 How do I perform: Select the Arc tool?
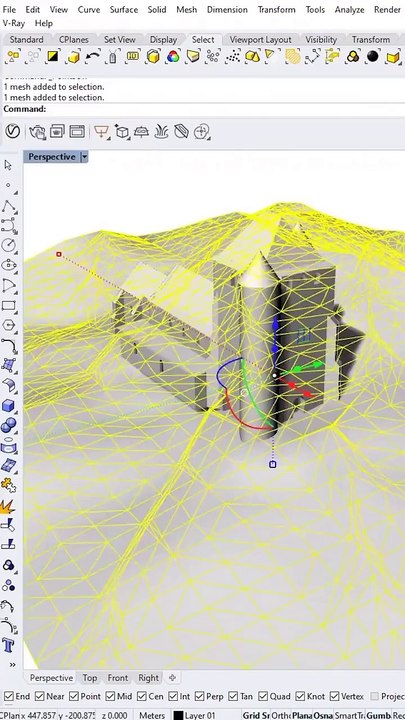(x=9, y=286)
